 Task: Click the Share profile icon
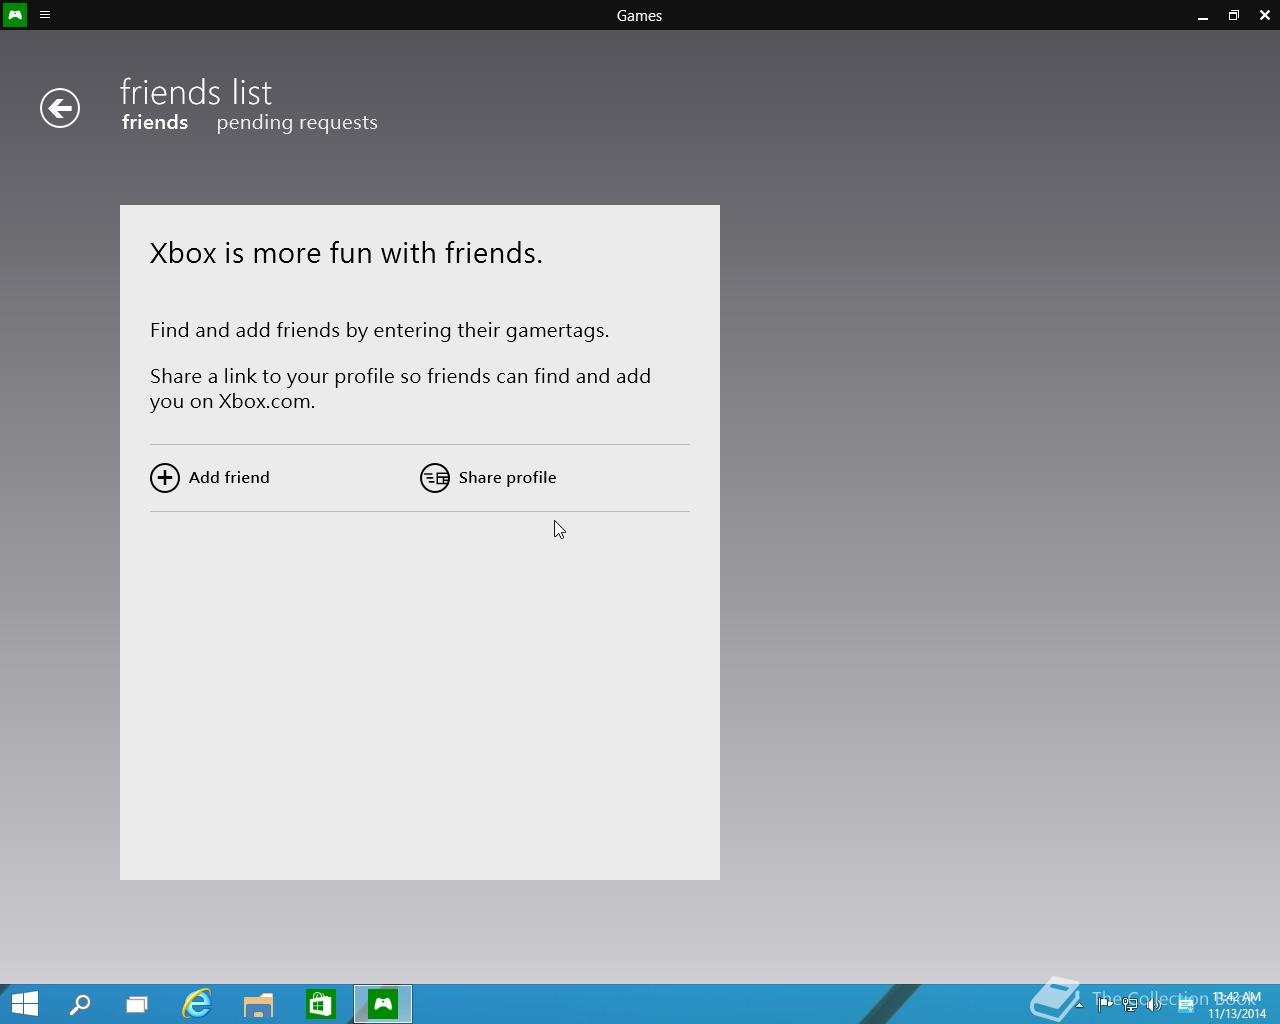435,478
